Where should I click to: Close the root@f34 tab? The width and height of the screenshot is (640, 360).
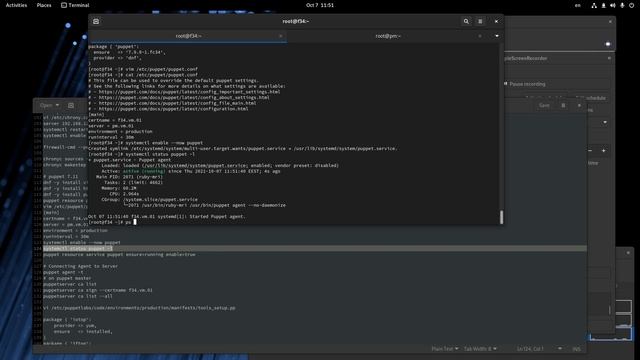280,36
